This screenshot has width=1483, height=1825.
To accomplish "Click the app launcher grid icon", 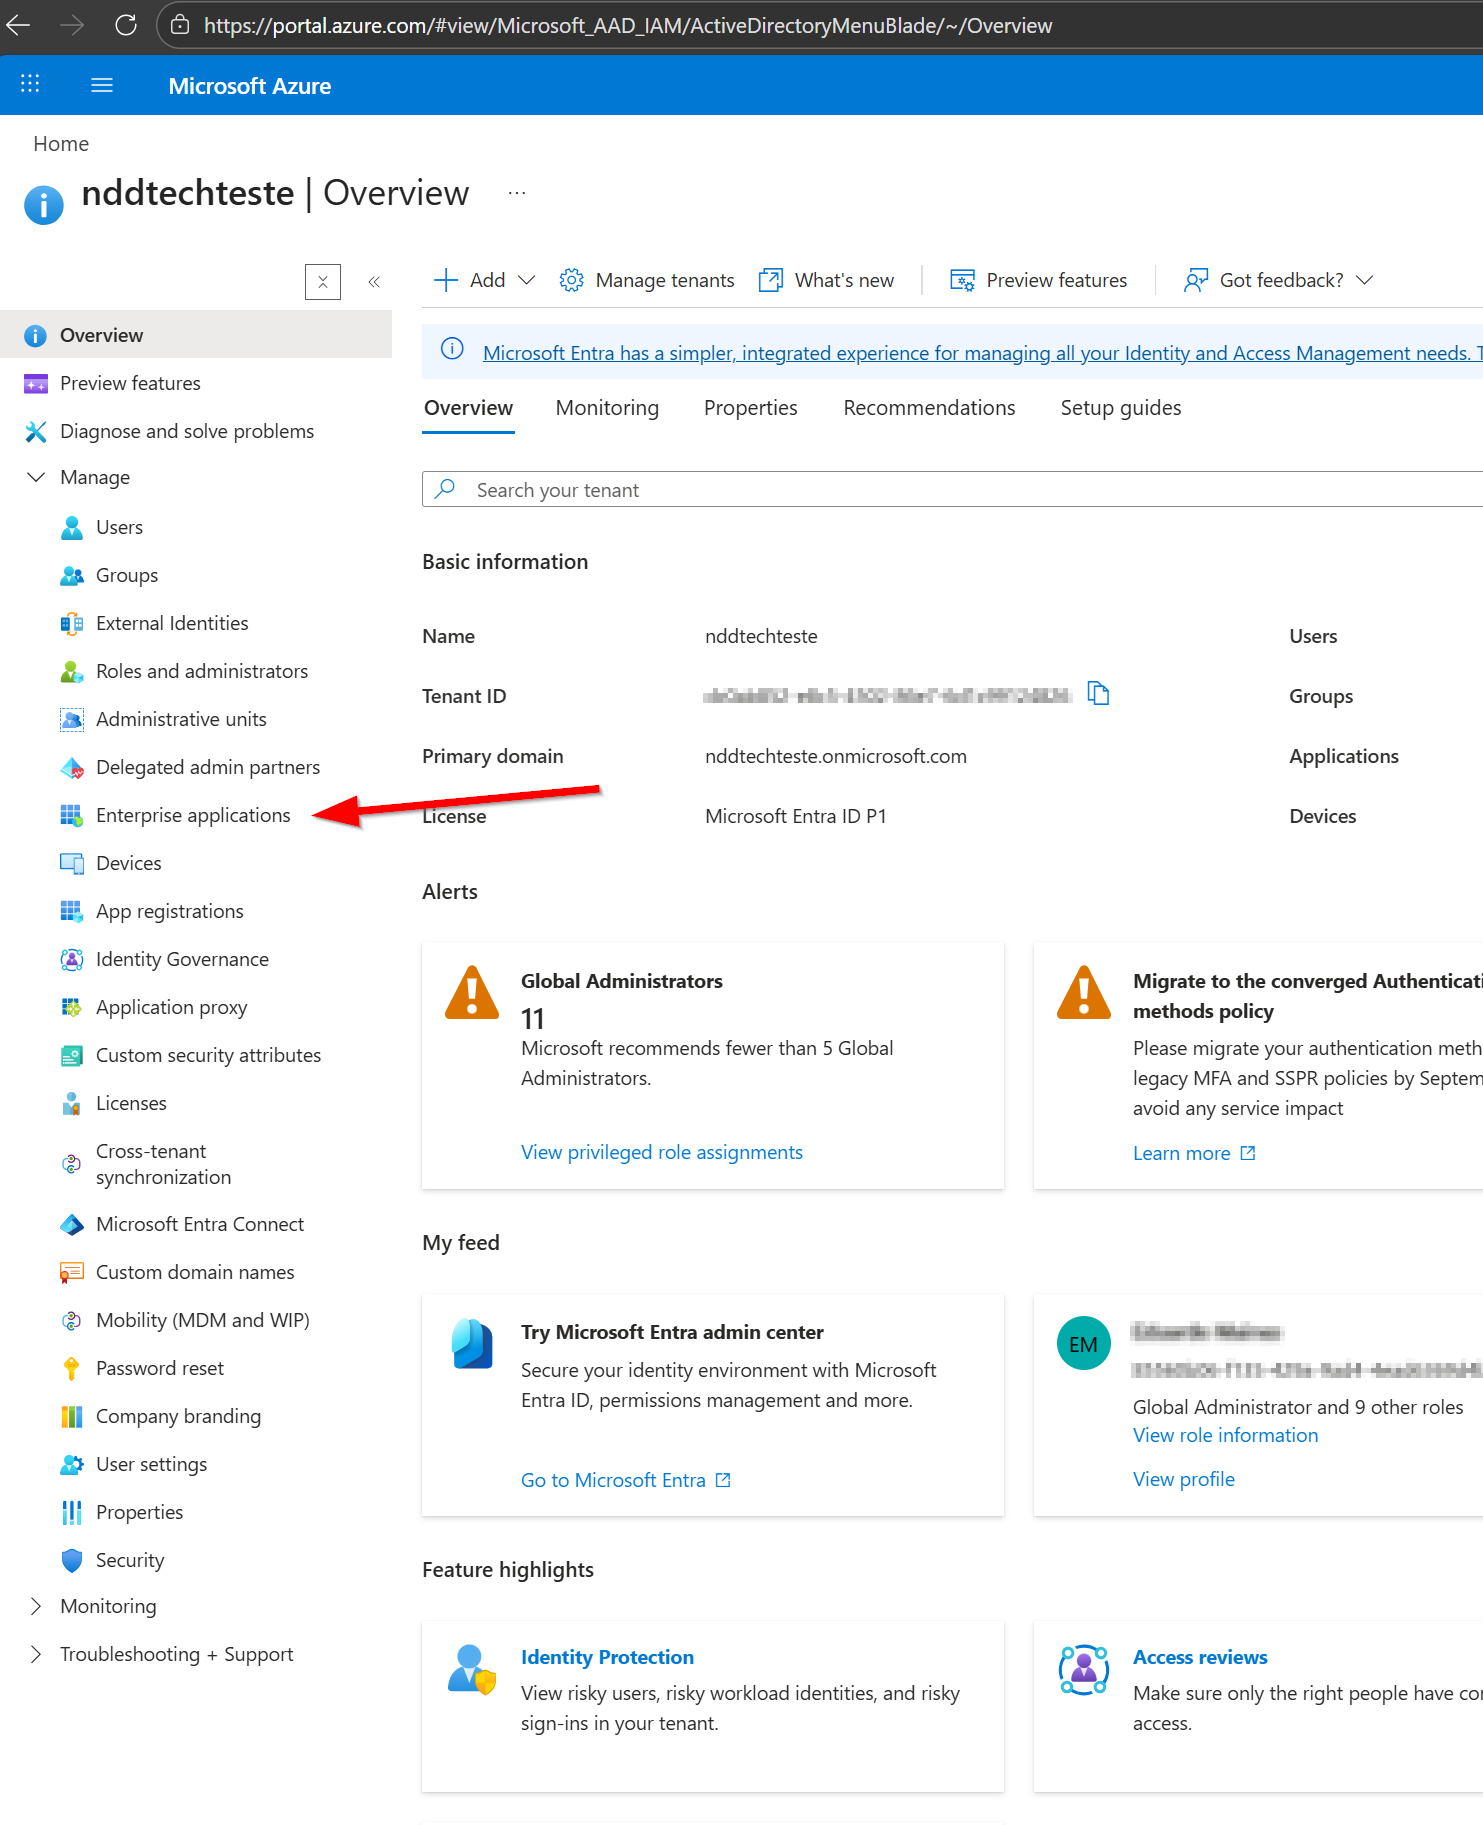I will pyautogui.click(x=30, y=85).
